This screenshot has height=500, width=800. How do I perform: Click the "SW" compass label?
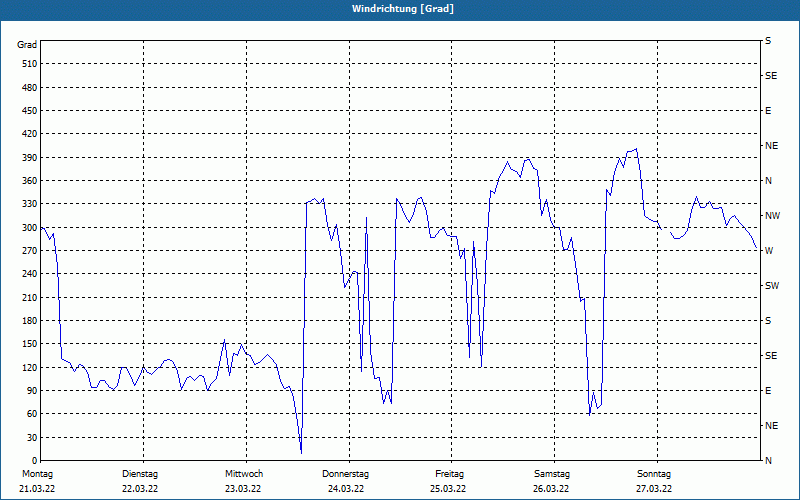click(x=772, y=286)
